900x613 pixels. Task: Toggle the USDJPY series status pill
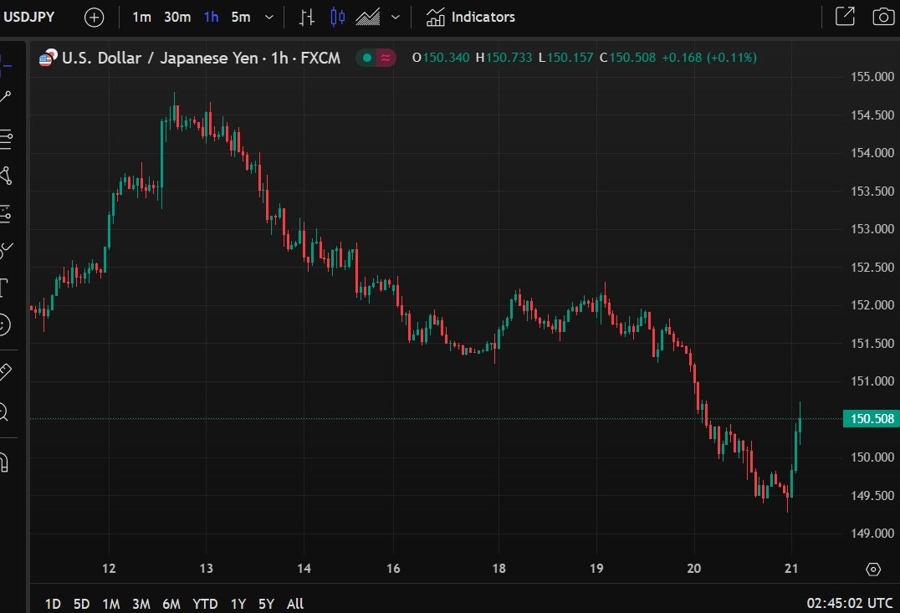(x=375, y=58)
